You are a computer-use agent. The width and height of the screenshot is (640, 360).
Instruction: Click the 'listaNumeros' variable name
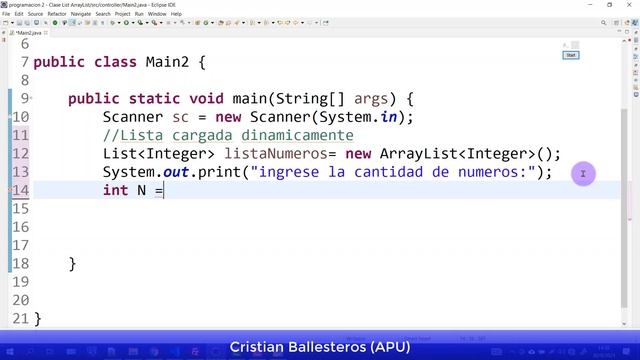pyautogui.click(x=276, y=154)
